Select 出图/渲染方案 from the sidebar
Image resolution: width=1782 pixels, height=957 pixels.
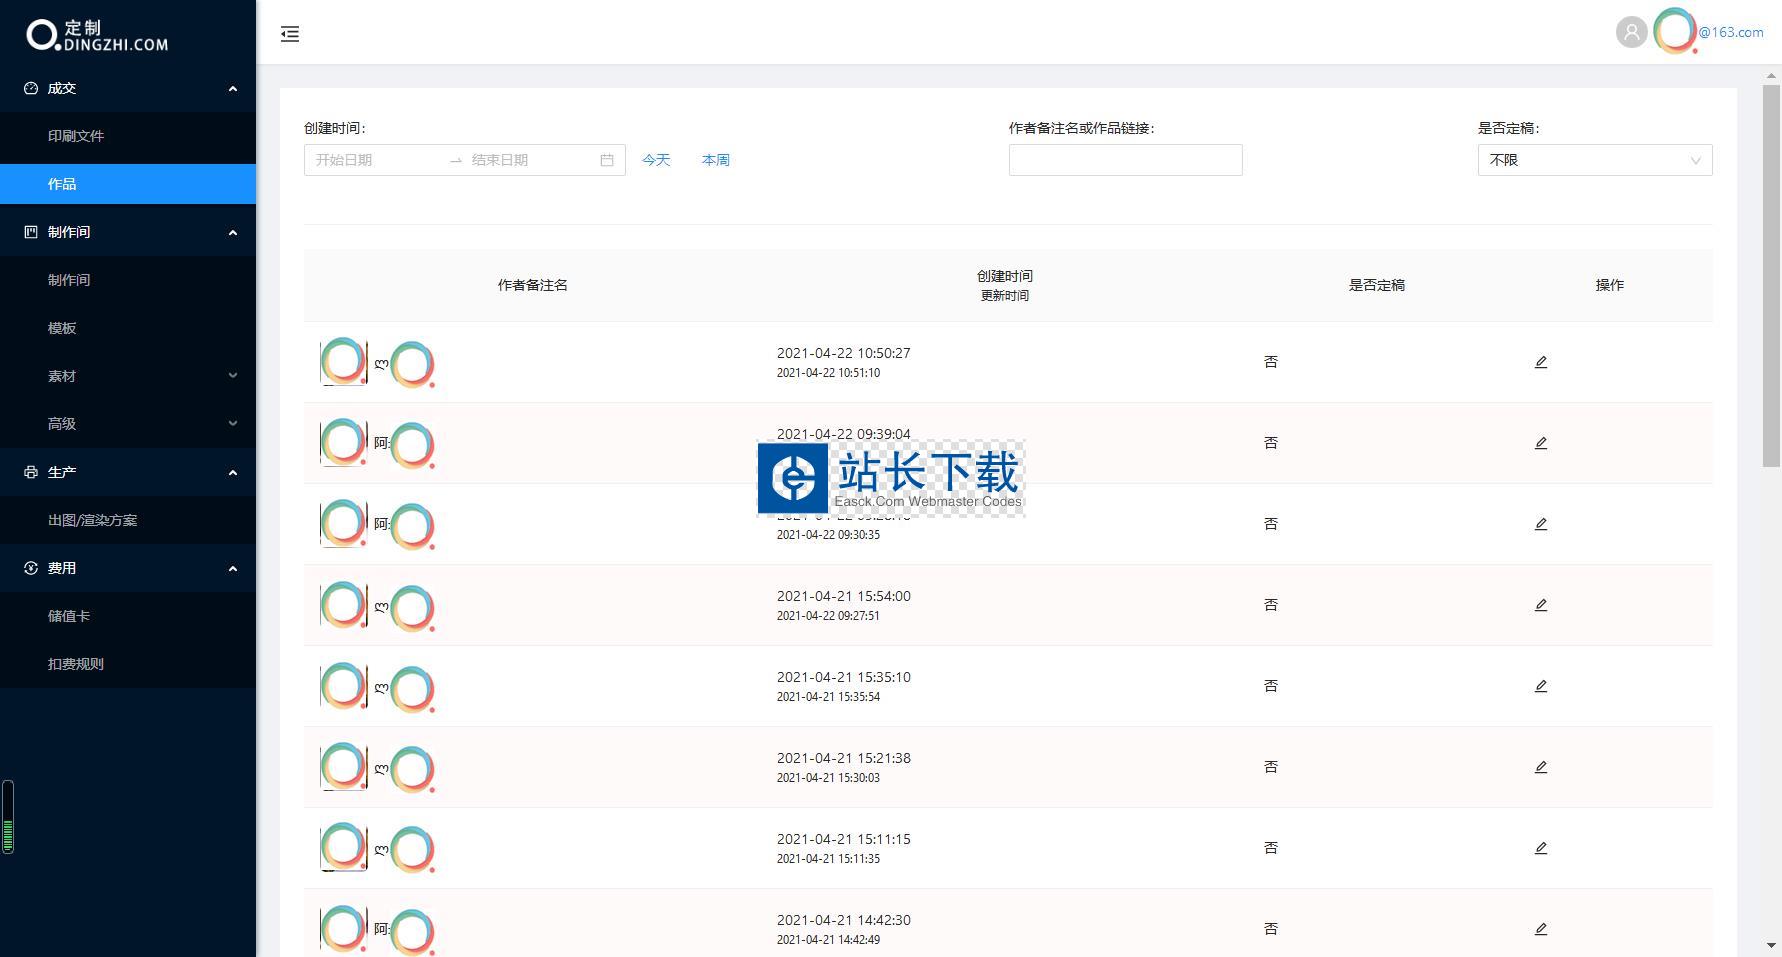[93, 520]
